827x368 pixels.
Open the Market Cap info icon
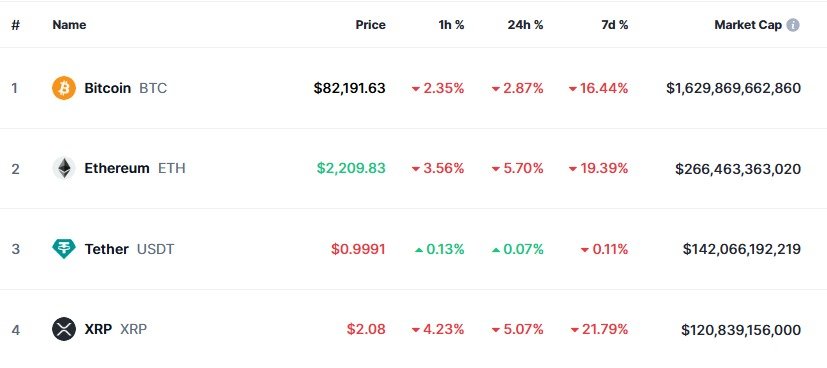coord(793,25)
